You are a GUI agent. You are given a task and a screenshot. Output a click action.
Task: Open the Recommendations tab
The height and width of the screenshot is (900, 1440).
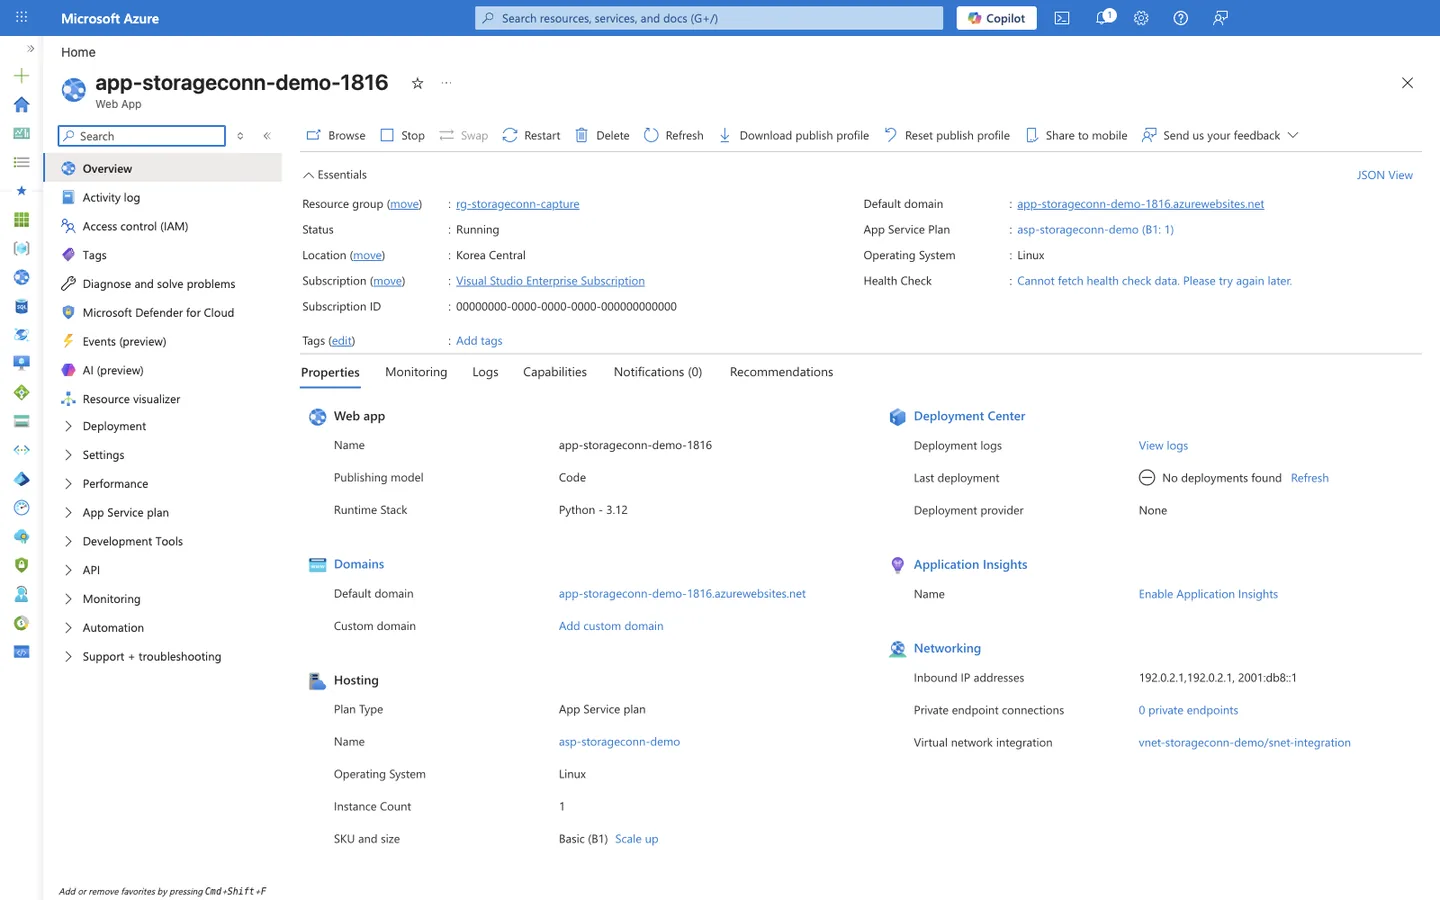781,372
